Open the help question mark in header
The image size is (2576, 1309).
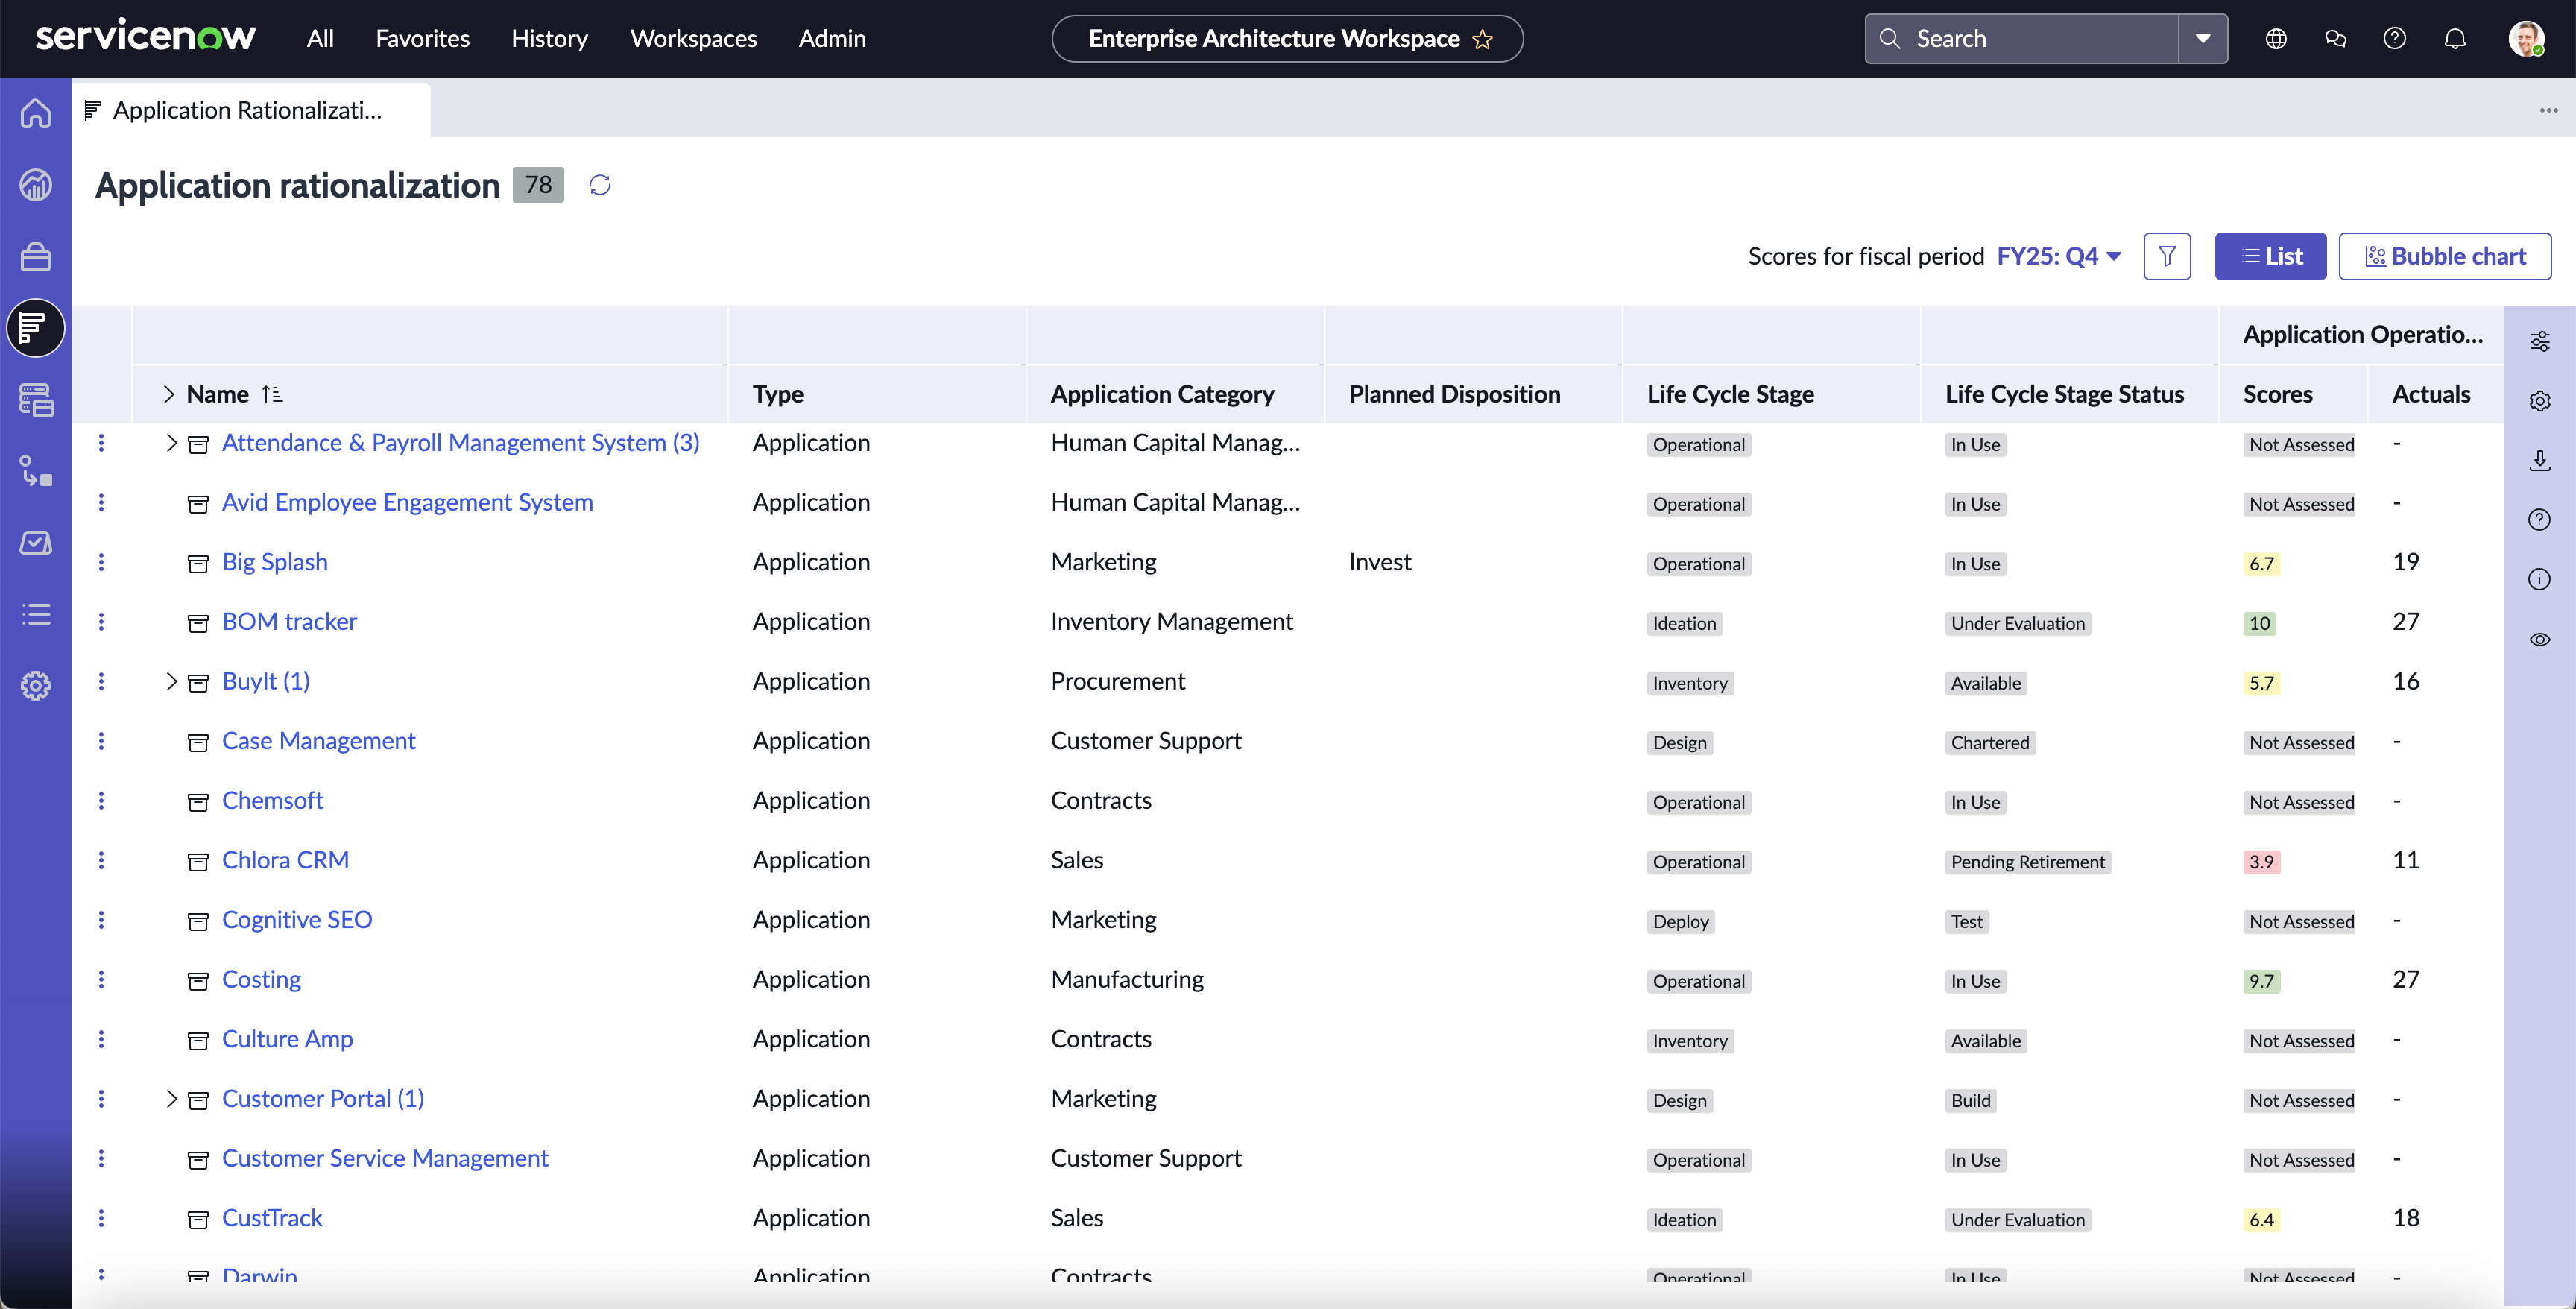(2395, 39)
